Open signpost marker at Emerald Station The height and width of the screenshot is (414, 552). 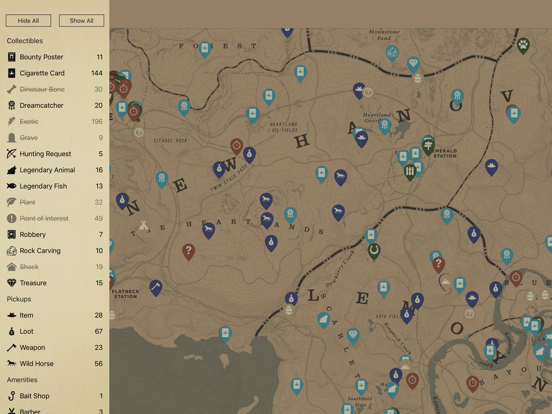pos(428,146)
